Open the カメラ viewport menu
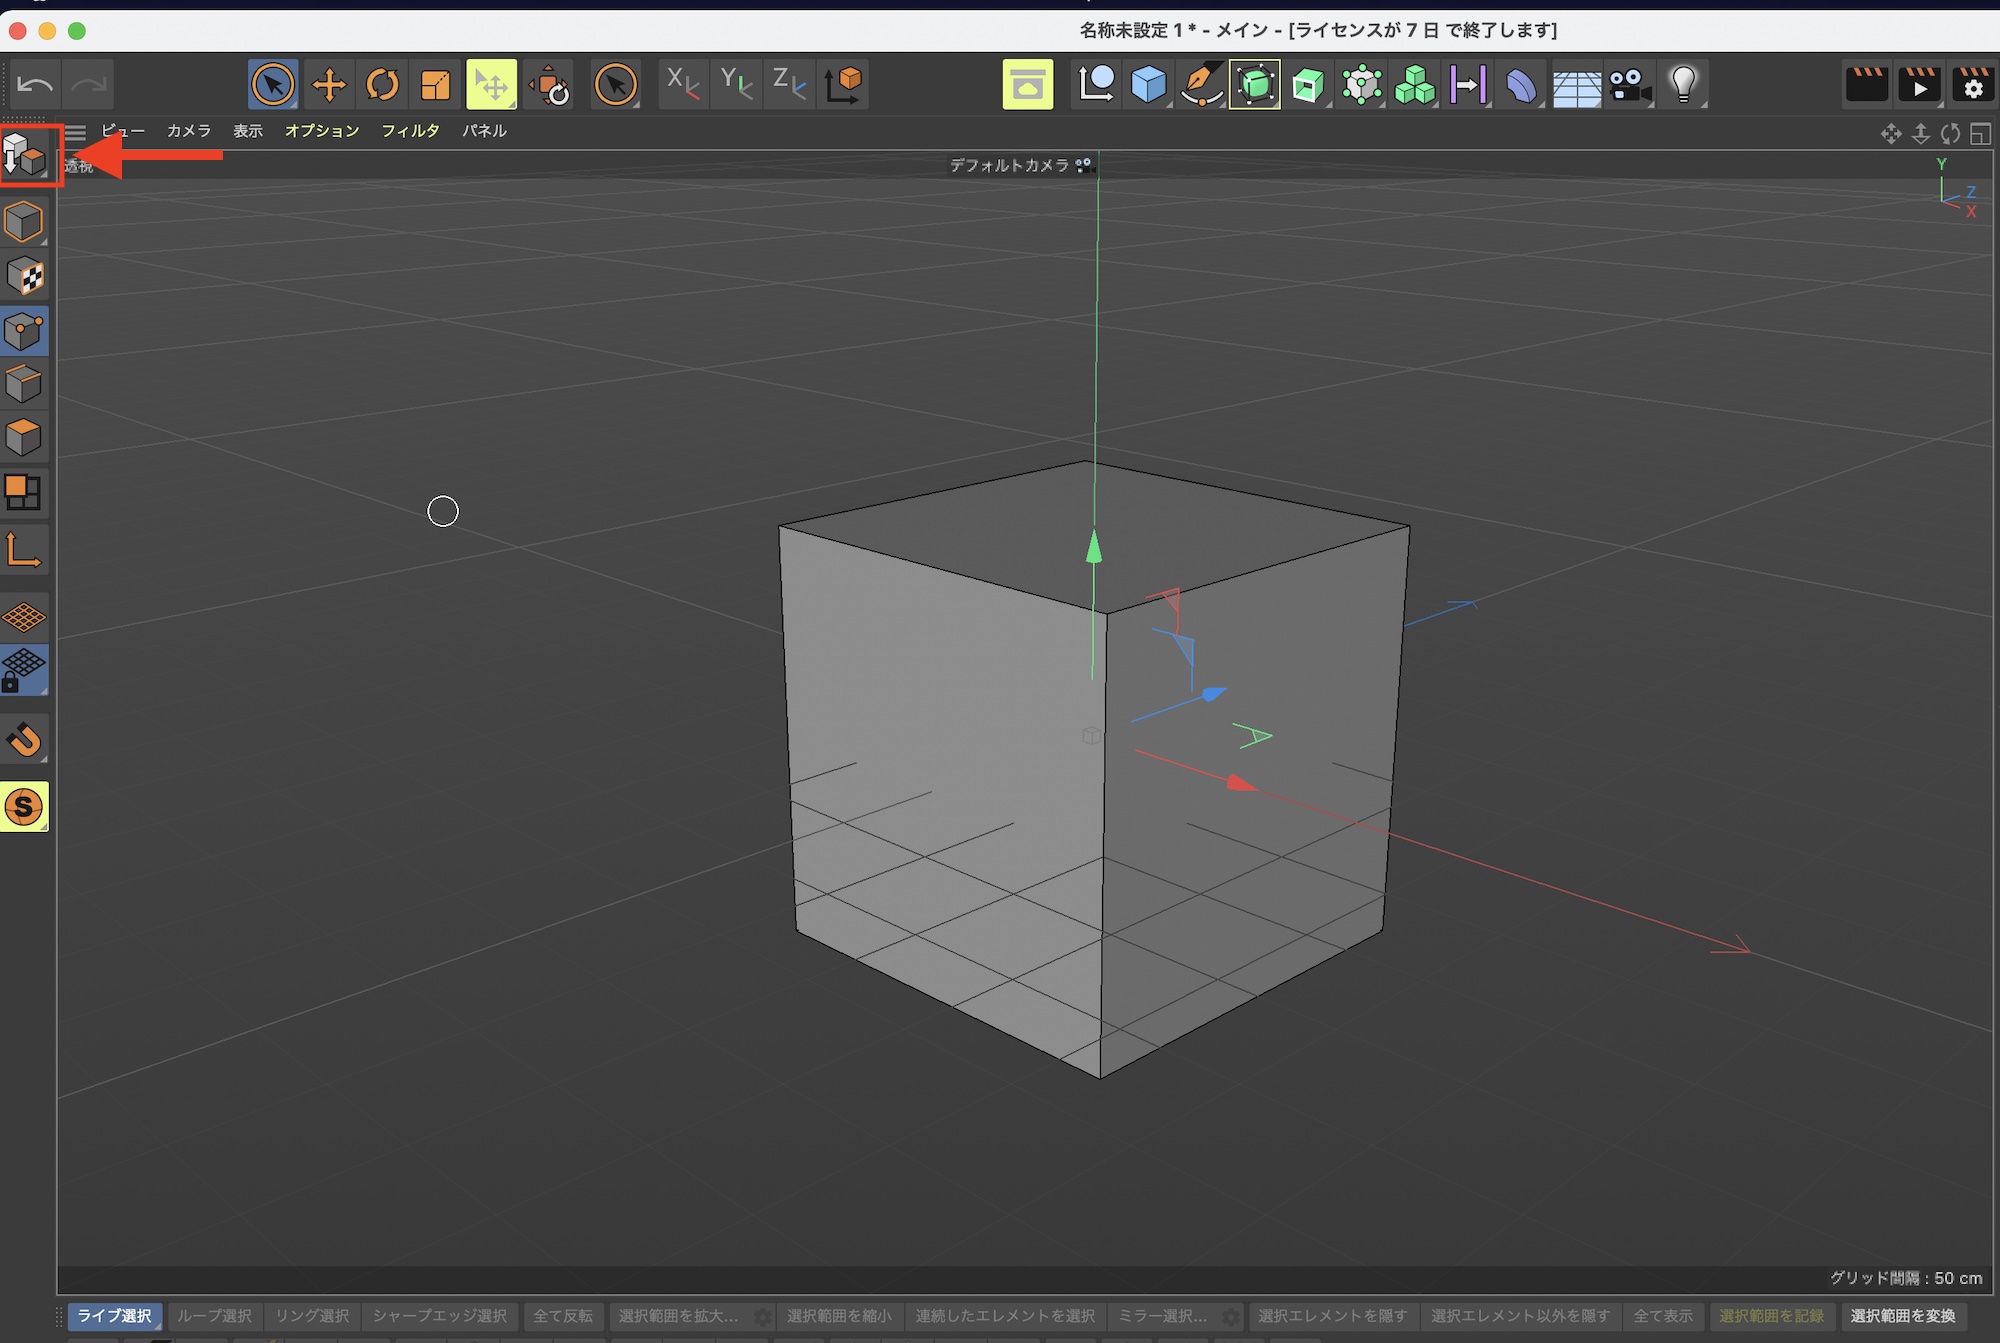Image resolution: width=2000 pixels, height=1343 pixels. [189, 131]
